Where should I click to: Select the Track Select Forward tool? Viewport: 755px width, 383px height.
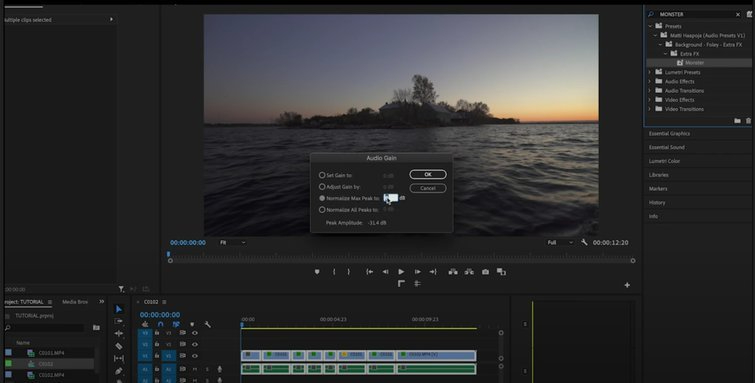click(119, 321)
